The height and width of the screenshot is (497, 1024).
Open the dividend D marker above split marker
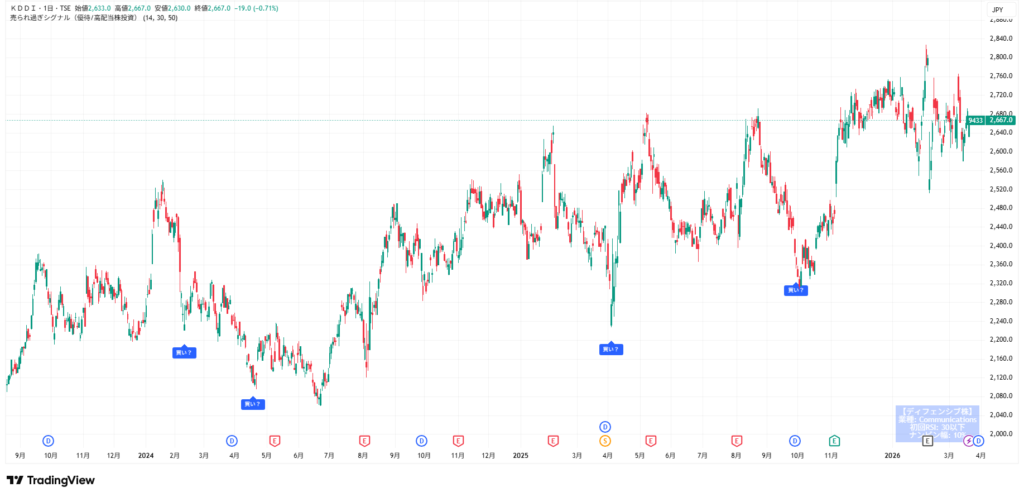pyautogui.click(x=604, y=427)
